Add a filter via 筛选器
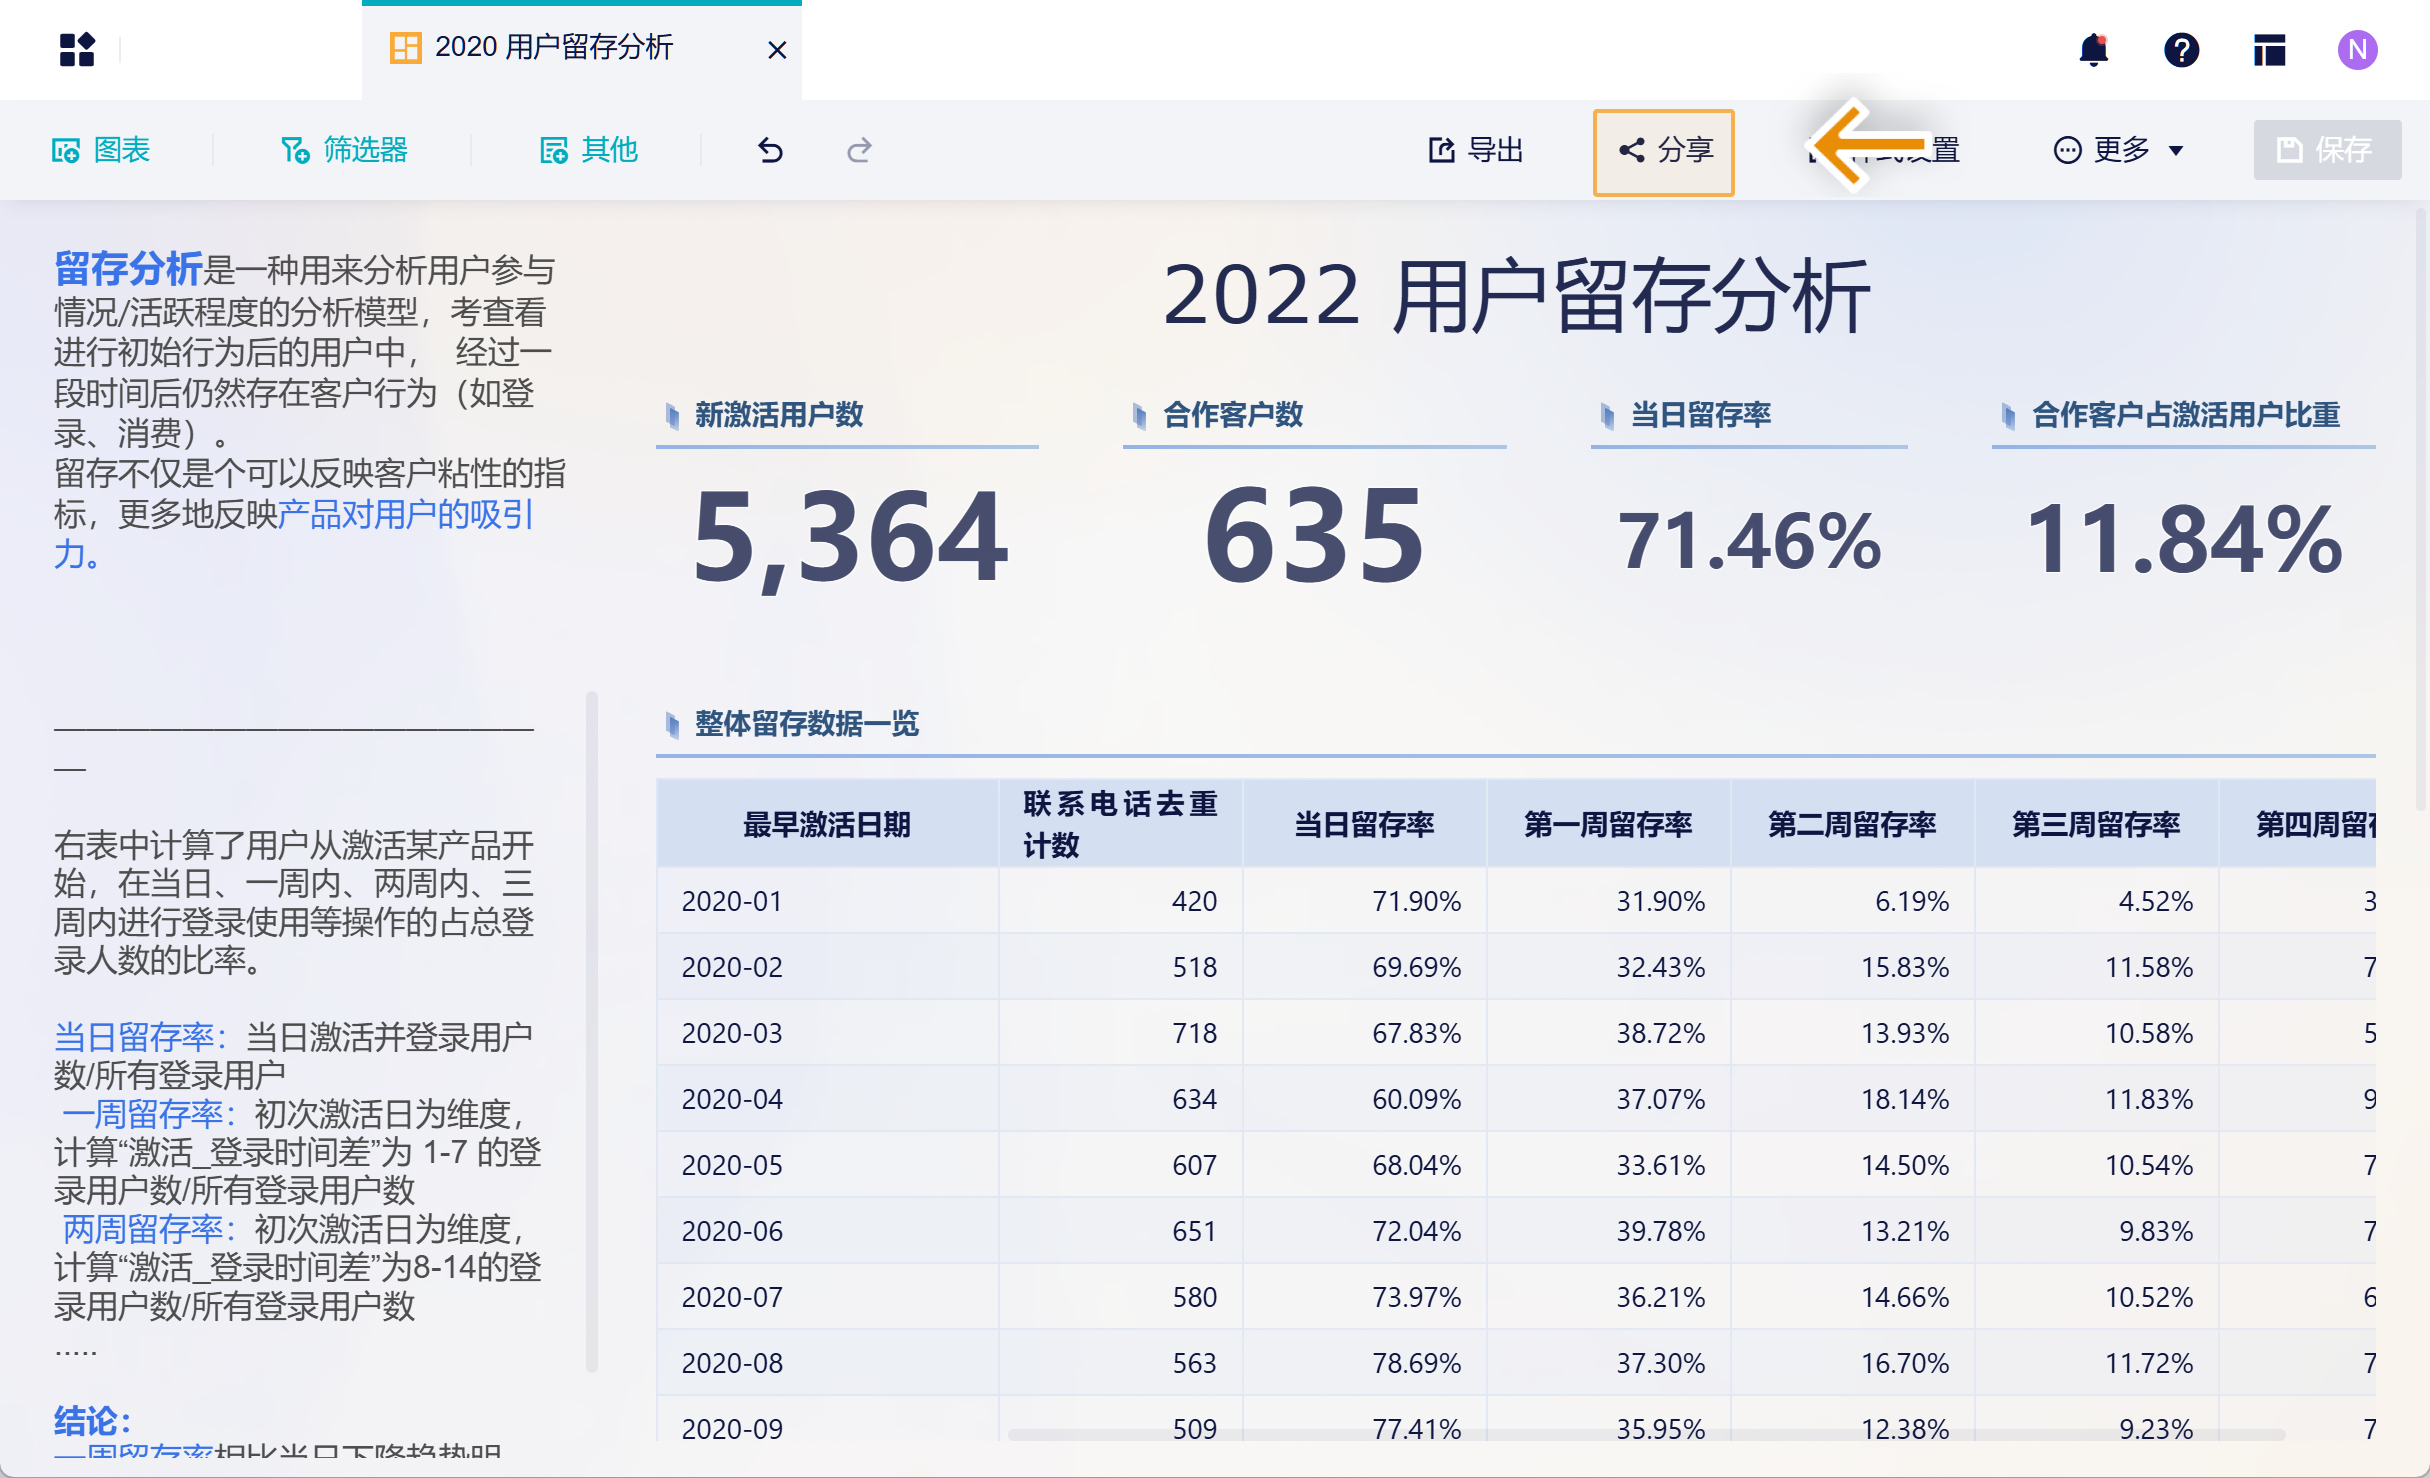This screenshot has width=2430, height=1478. coord(344,150)
